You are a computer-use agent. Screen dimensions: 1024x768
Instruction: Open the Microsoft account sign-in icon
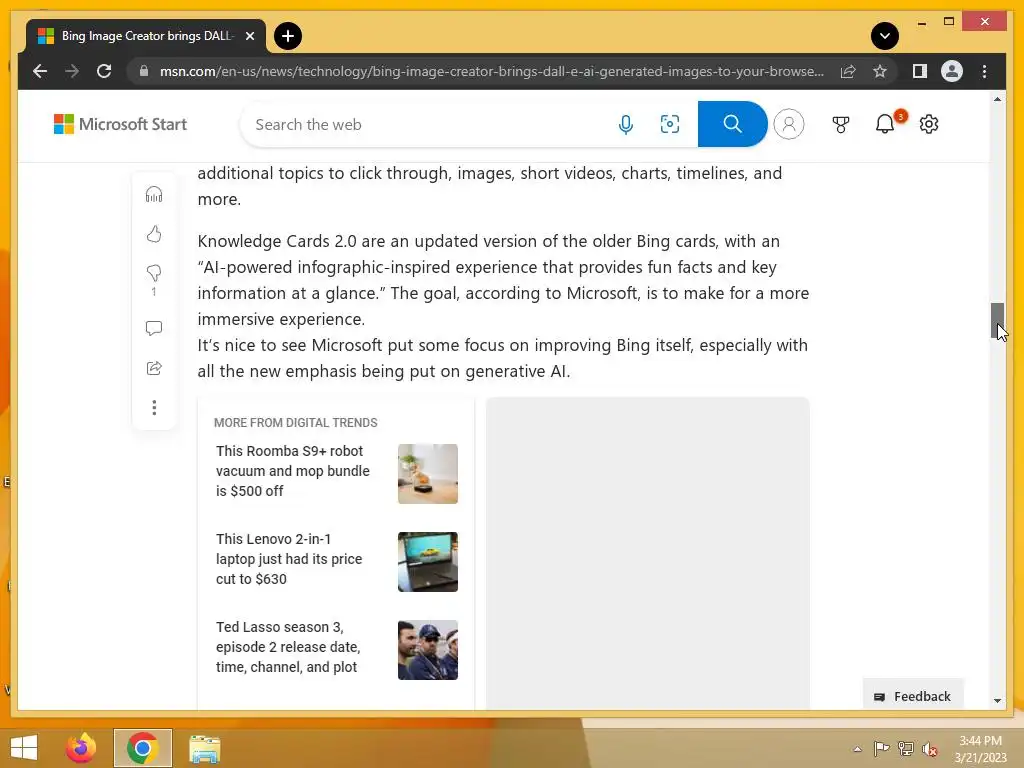tap(789, 124)
